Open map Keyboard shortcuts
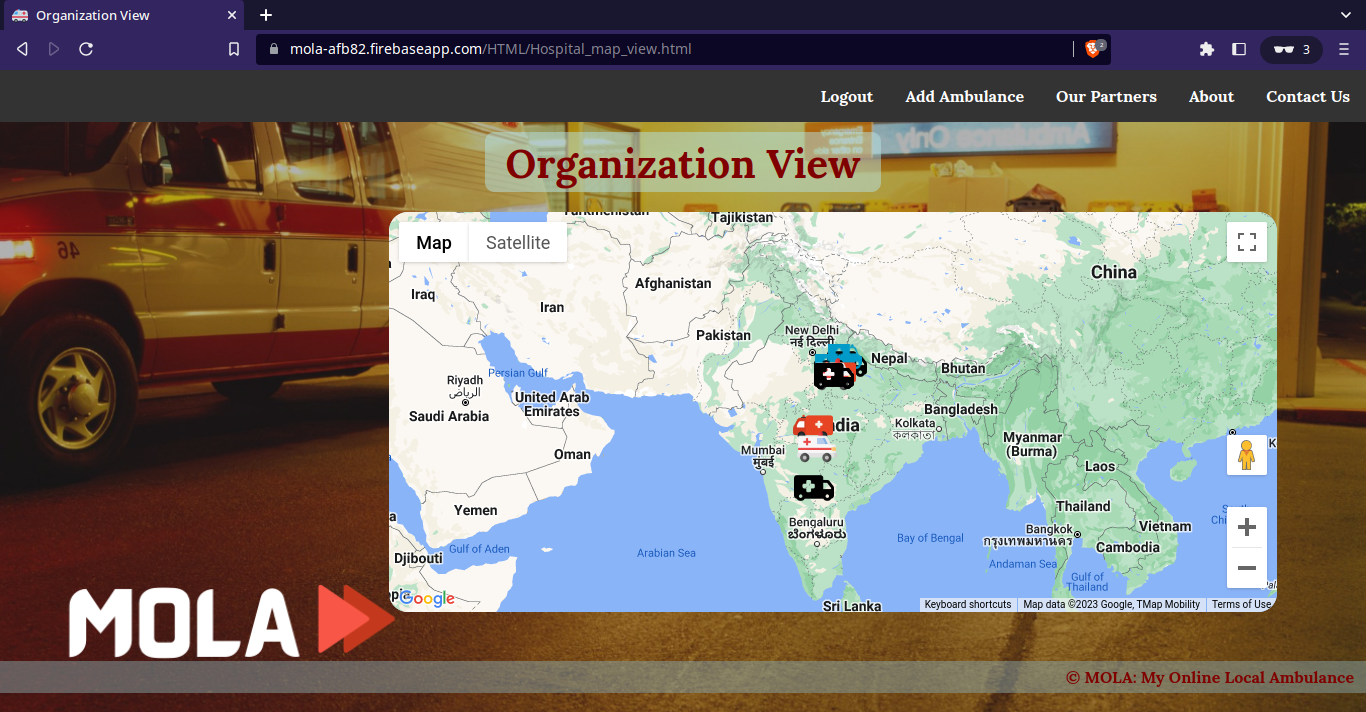The height and width of the screenshot is (712, 1366). pyautogui.click(x=967, y=604)
